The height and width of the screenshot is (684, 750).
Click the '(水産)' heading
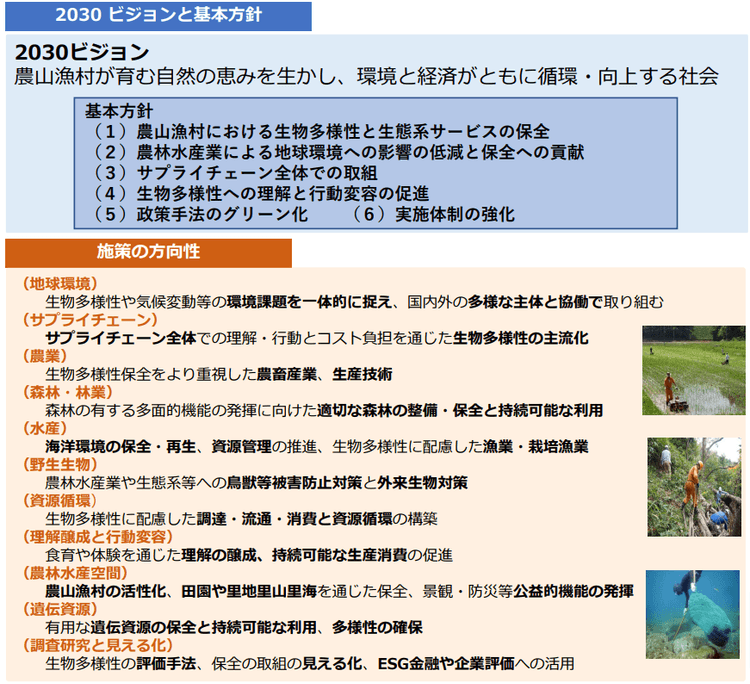click(44, 428)
